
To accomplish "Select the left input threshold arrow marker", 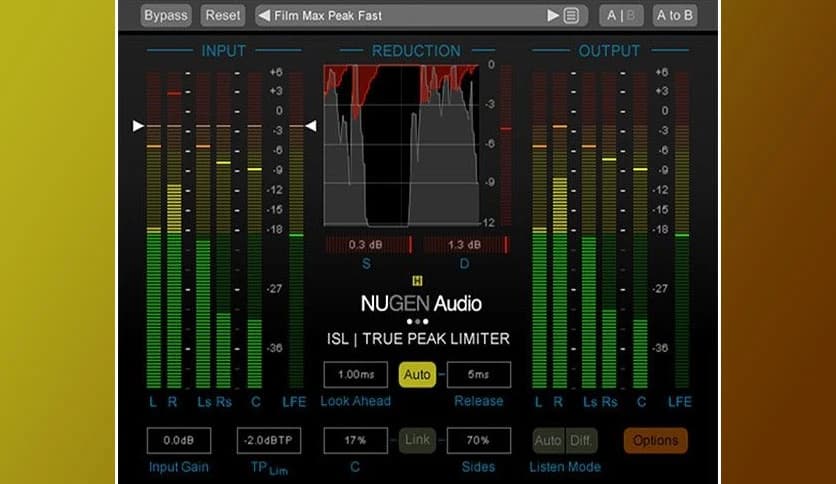I will tap(138, 126).
